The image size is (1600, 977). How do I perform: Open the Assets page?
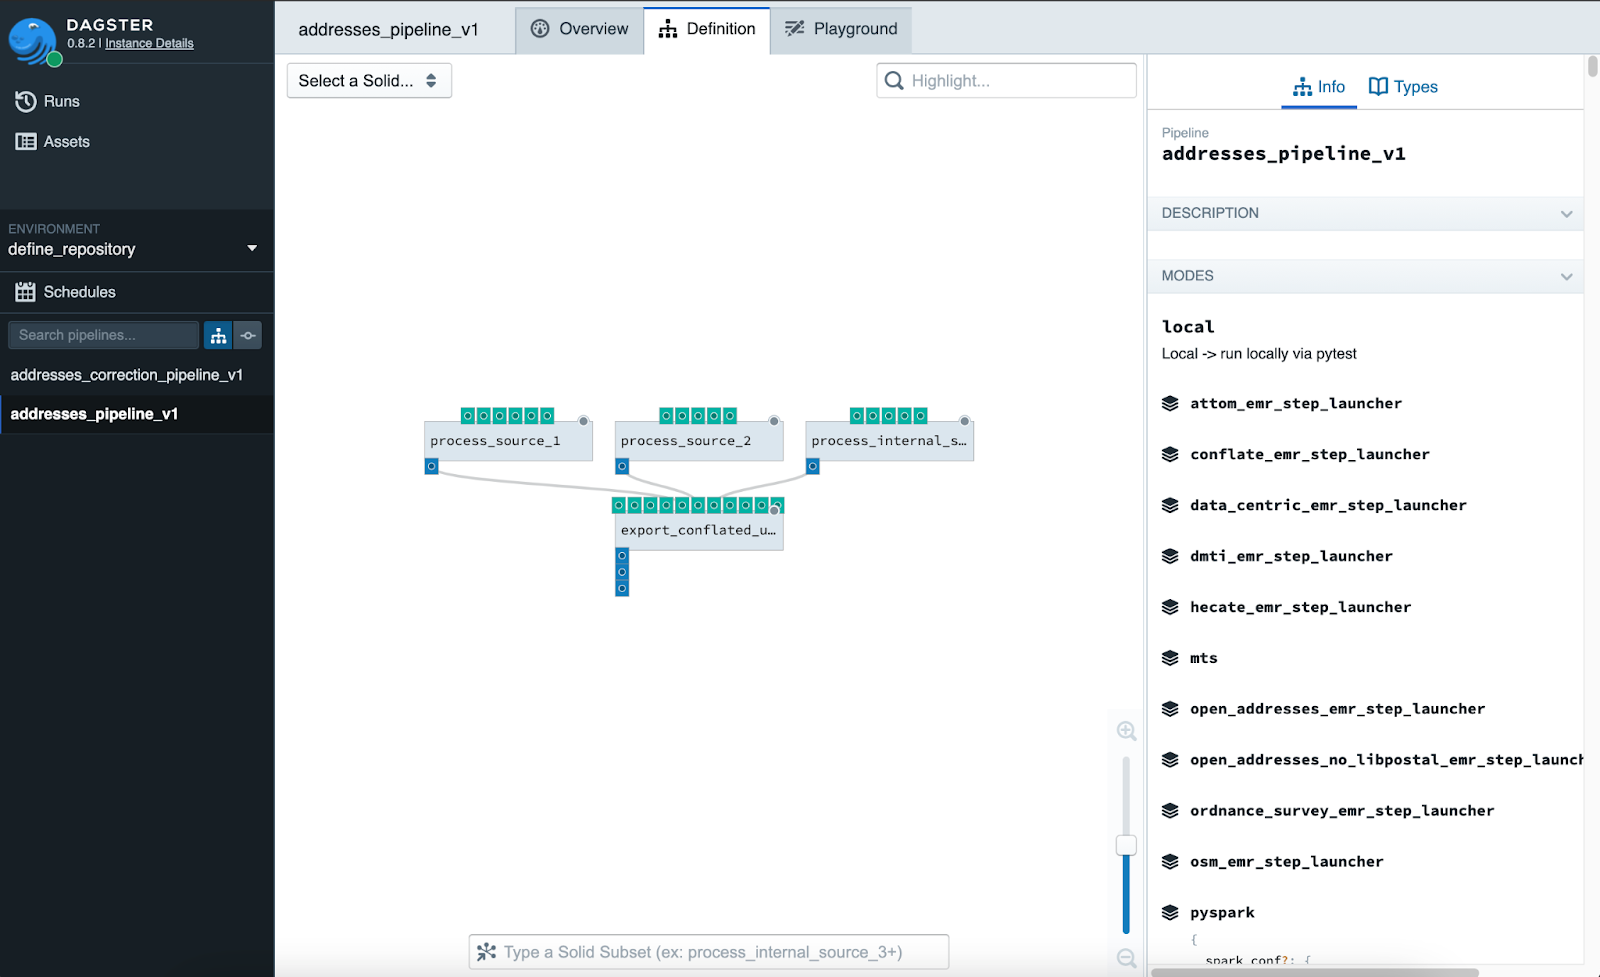pyautogui.click(x=52, y=142)
